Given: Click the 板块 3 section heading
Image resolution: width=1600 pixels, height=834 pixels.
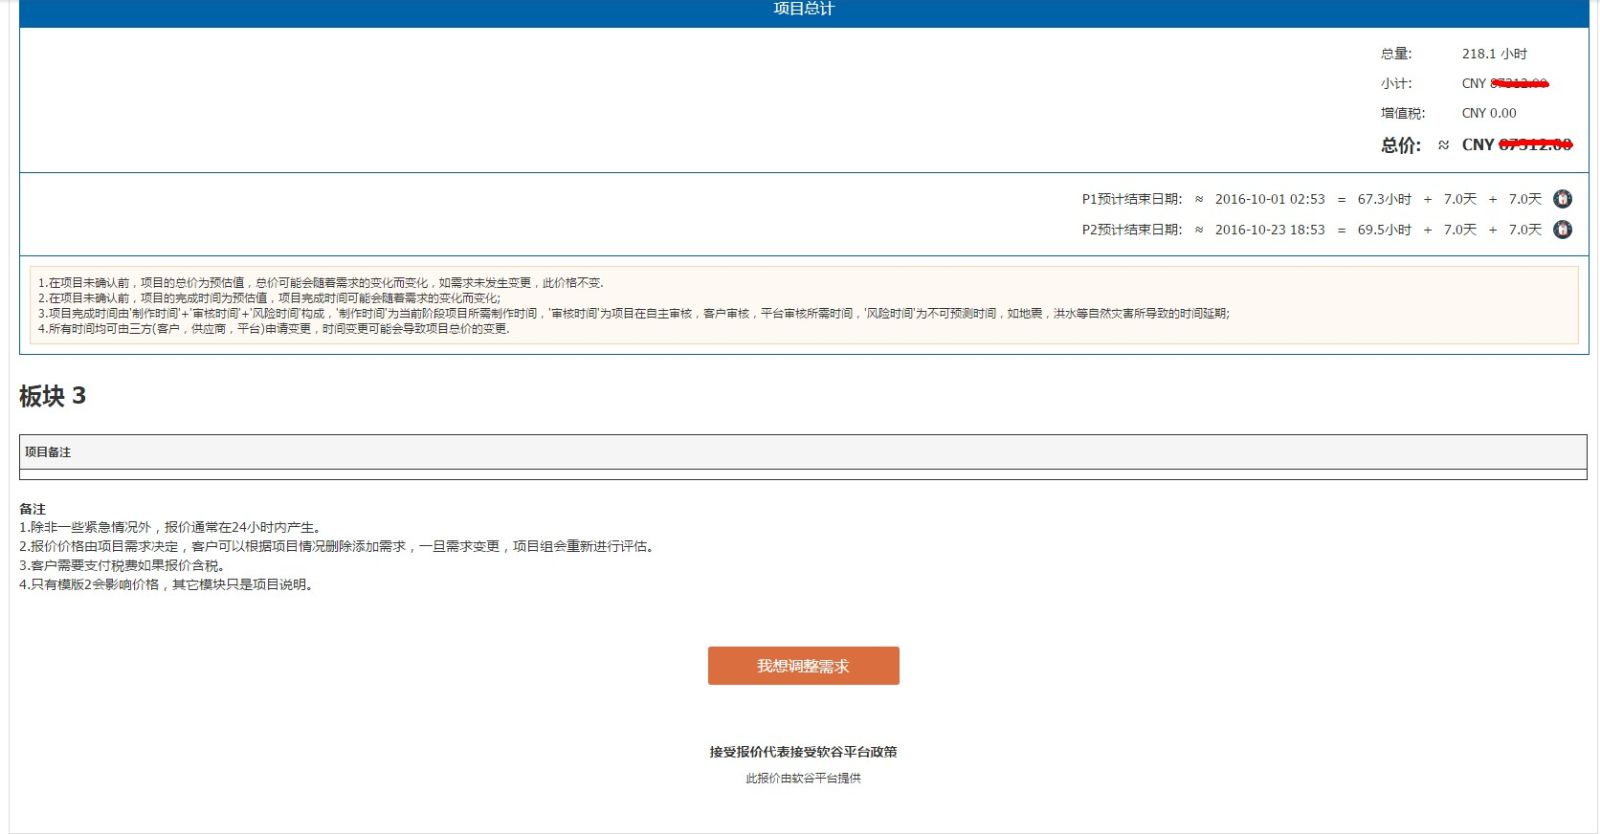Looking at the screenshot, I should coord(53,396).
